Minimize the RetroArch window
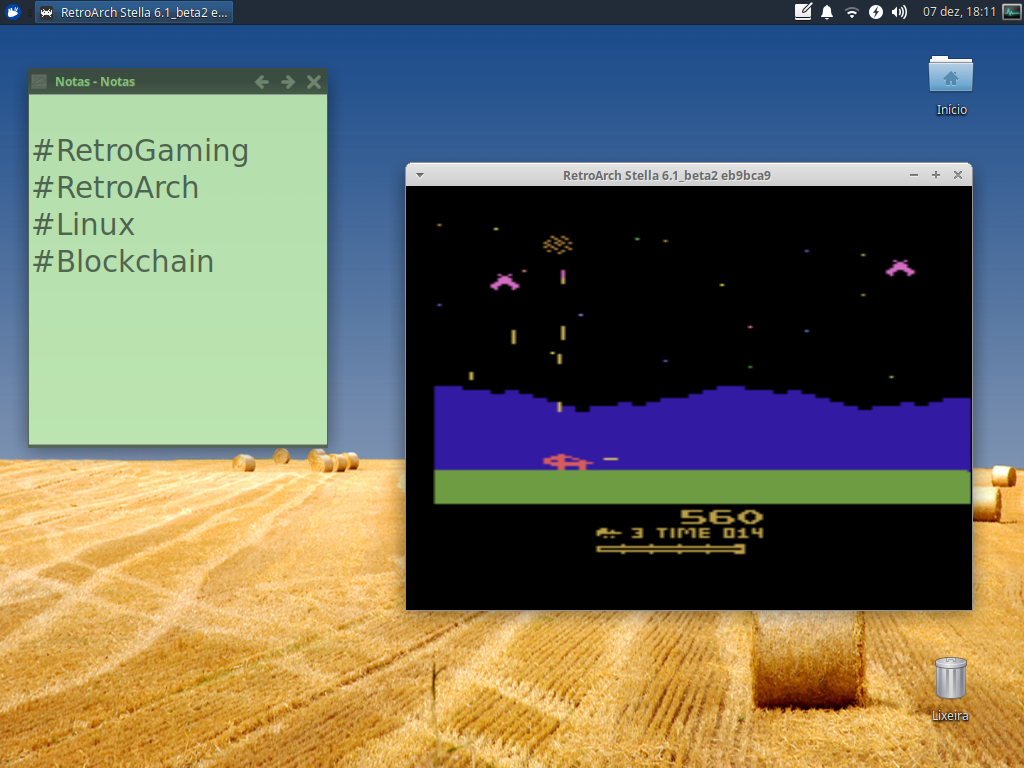The image size is (1024, 768). (914, 175)
